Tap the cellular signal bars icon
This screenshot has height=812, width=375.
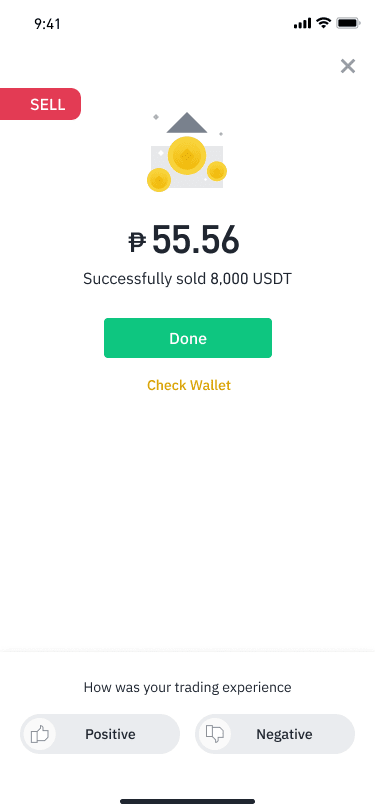pos(302,24)
